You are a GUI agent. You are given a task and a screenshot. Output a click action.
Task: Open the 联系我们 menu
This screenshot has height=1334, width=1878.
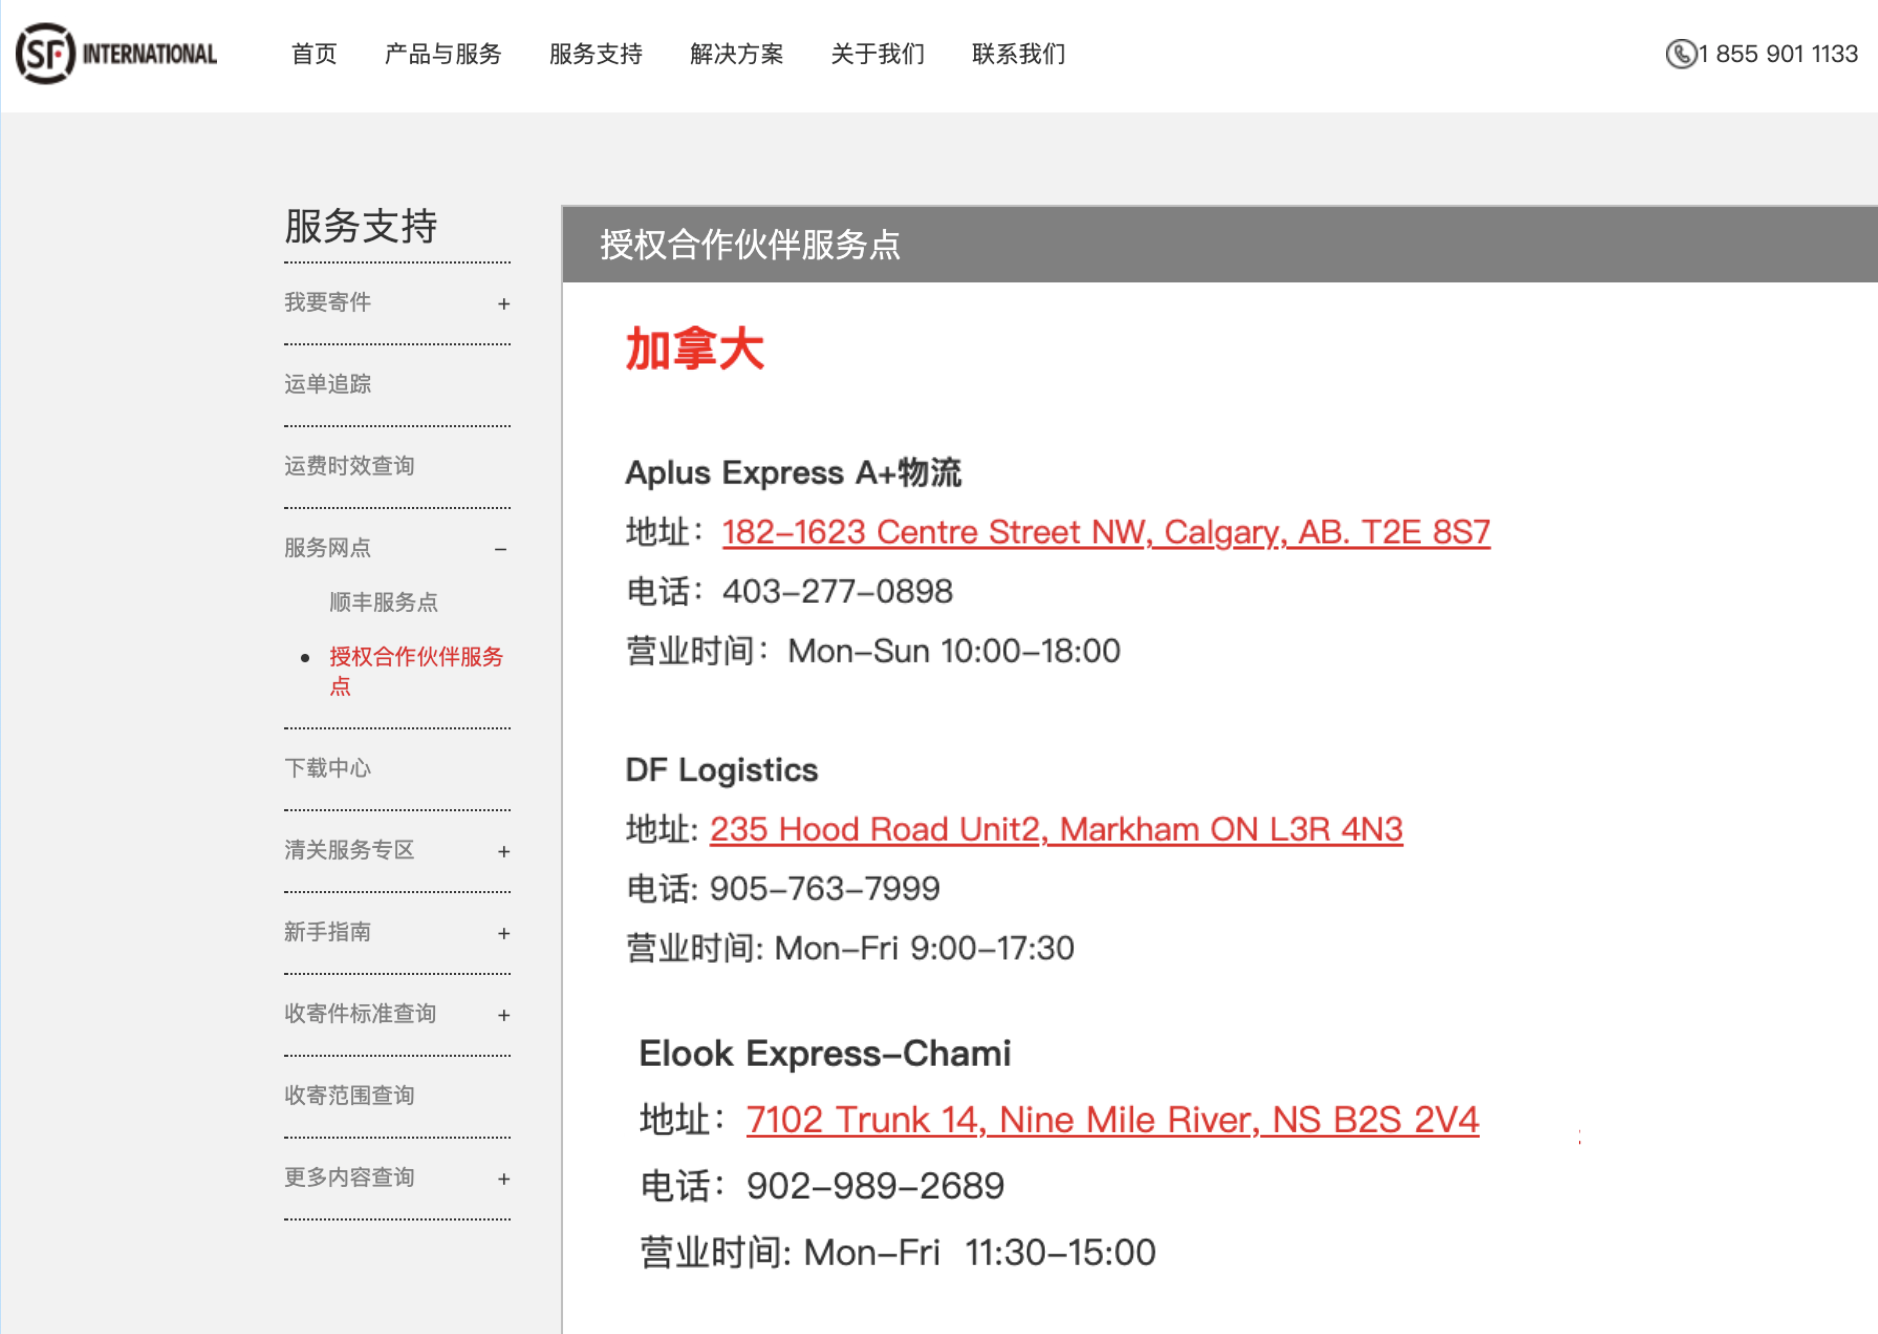pos(1019,54)
